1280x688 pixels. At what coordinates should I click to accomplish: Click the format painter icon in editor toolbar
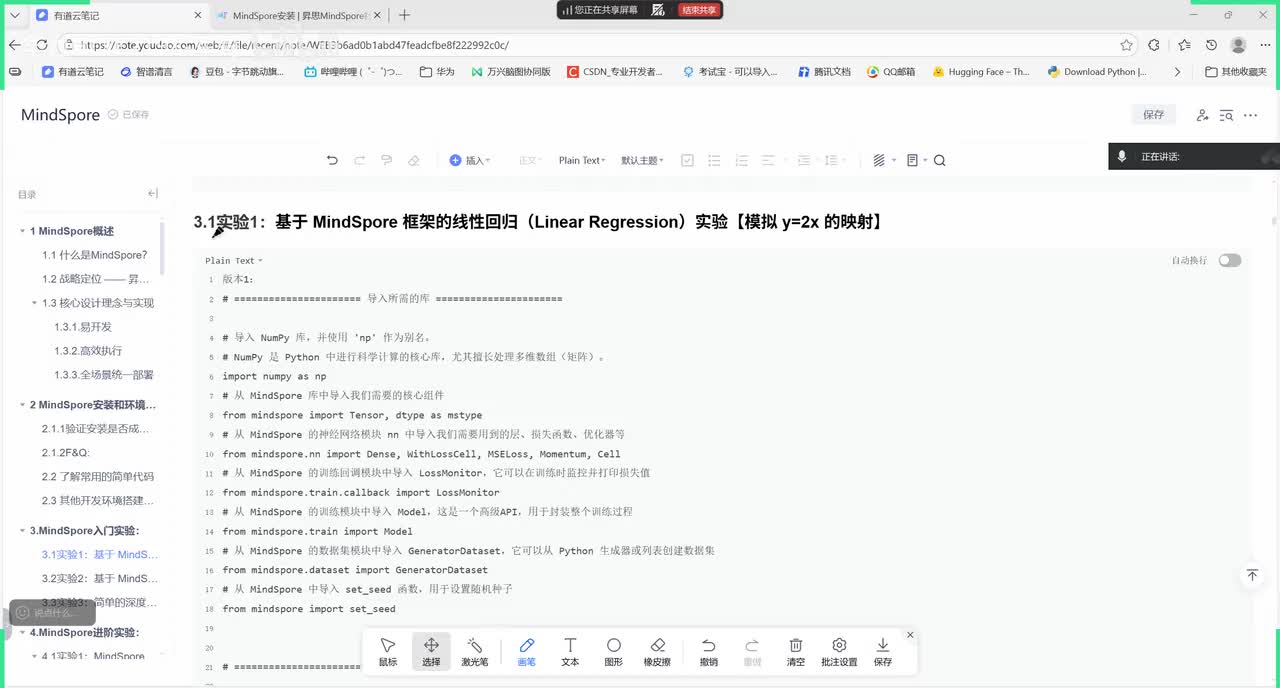(387, 160)
